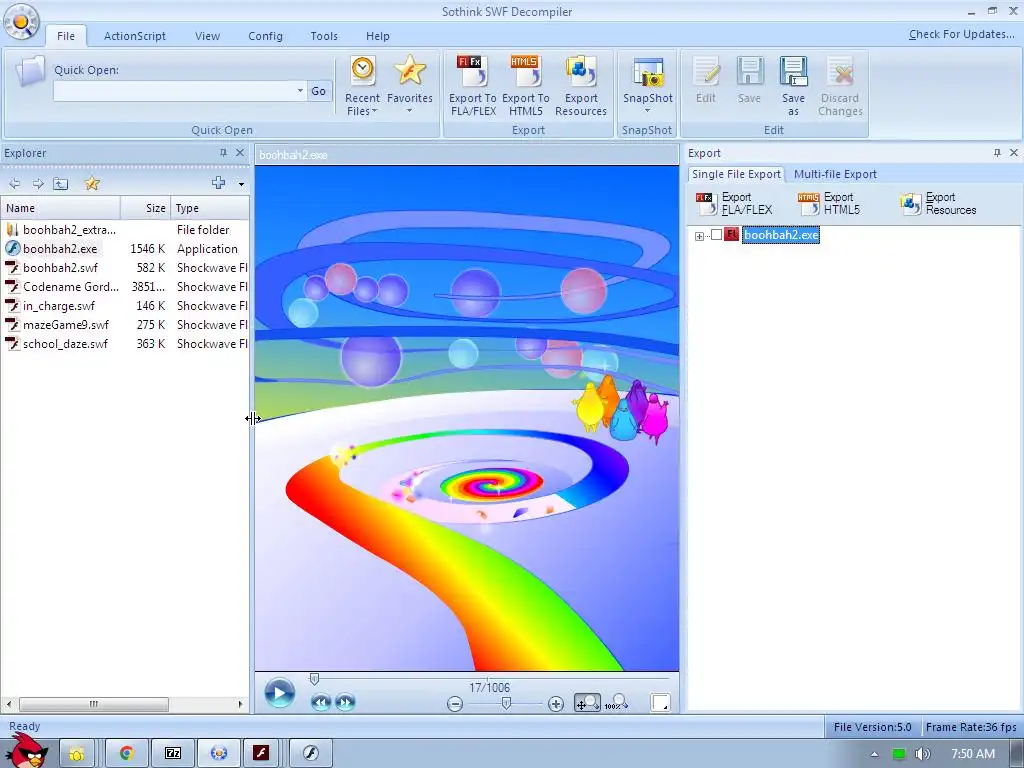Click the zoom in plus button

(556, 704)
